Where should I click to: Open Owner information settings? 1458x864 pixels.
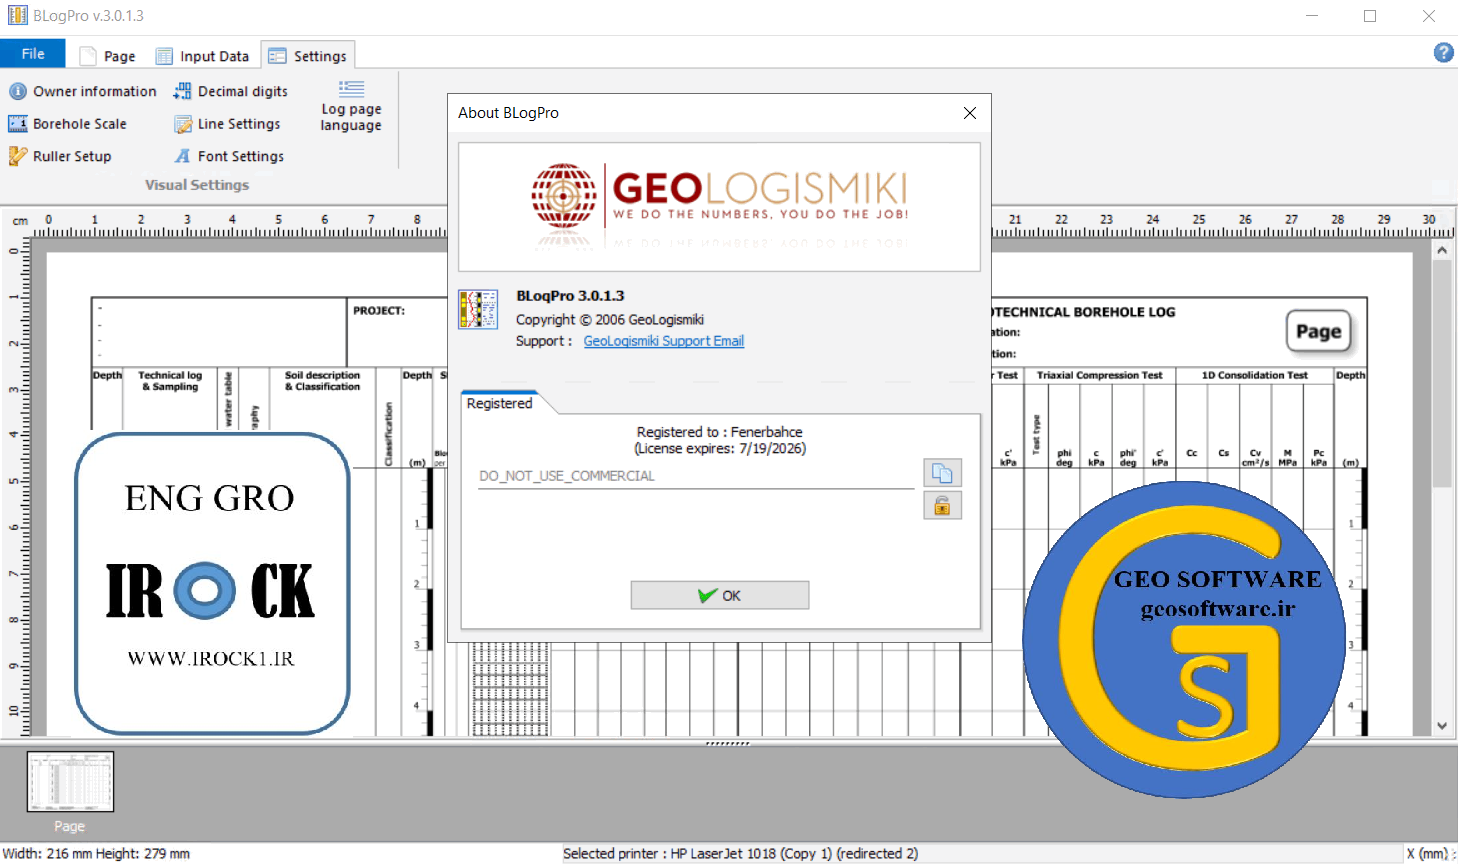(83, 91)
